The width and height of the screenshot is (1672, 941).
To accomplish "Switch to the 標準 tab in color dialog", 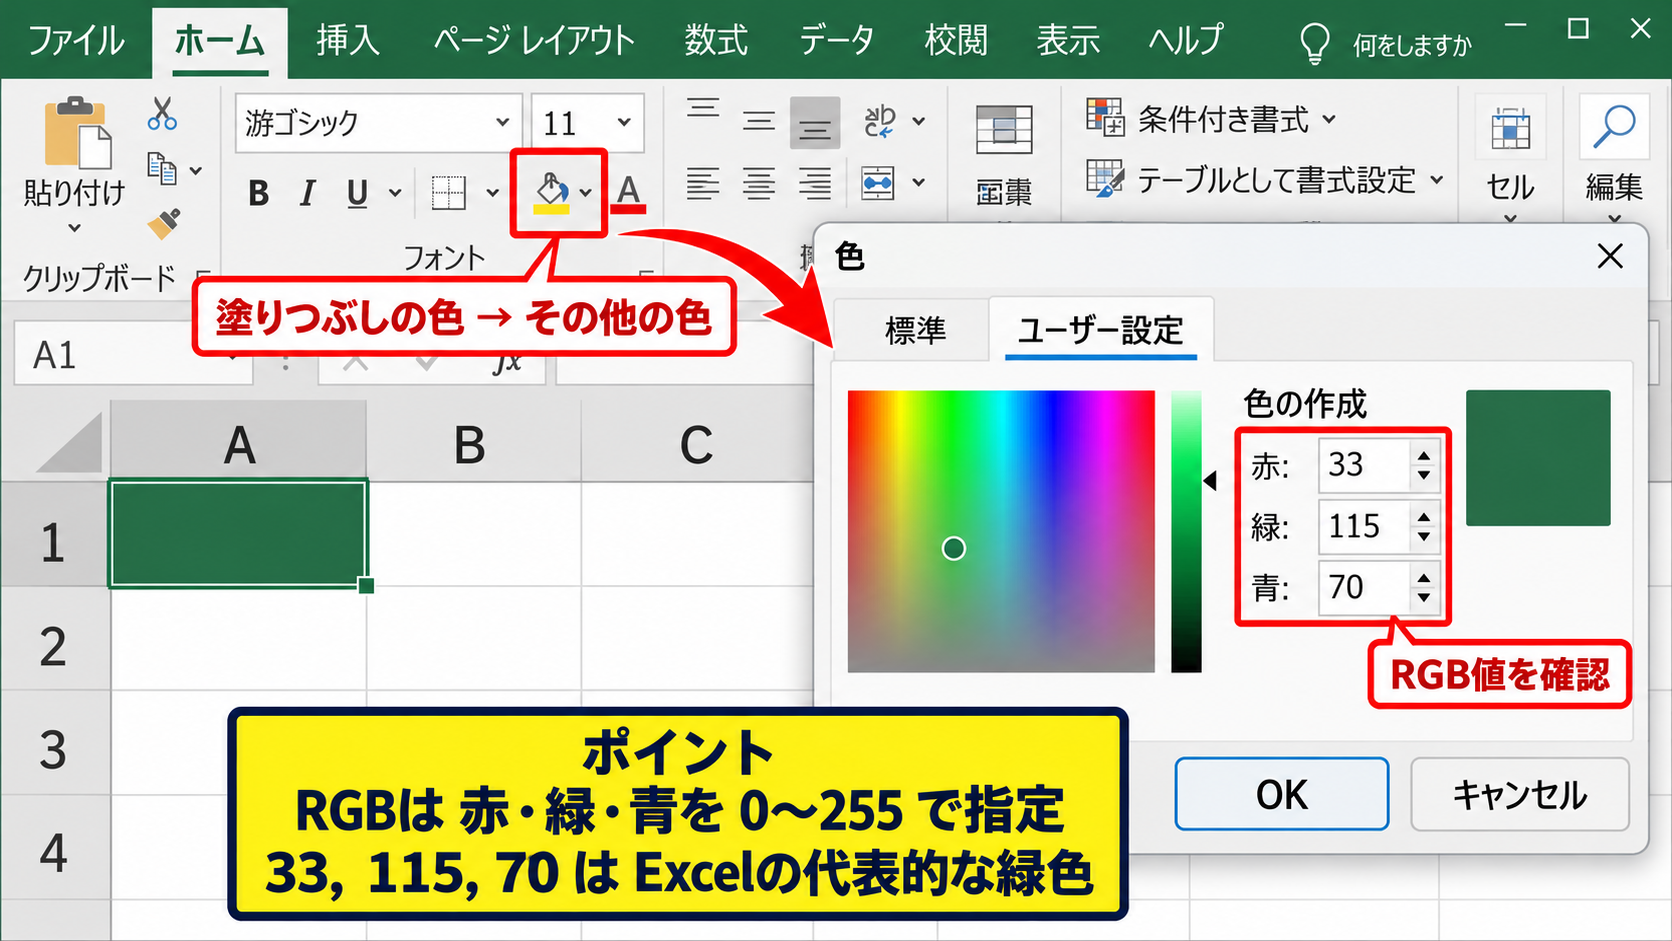I will tap(914, 330).
